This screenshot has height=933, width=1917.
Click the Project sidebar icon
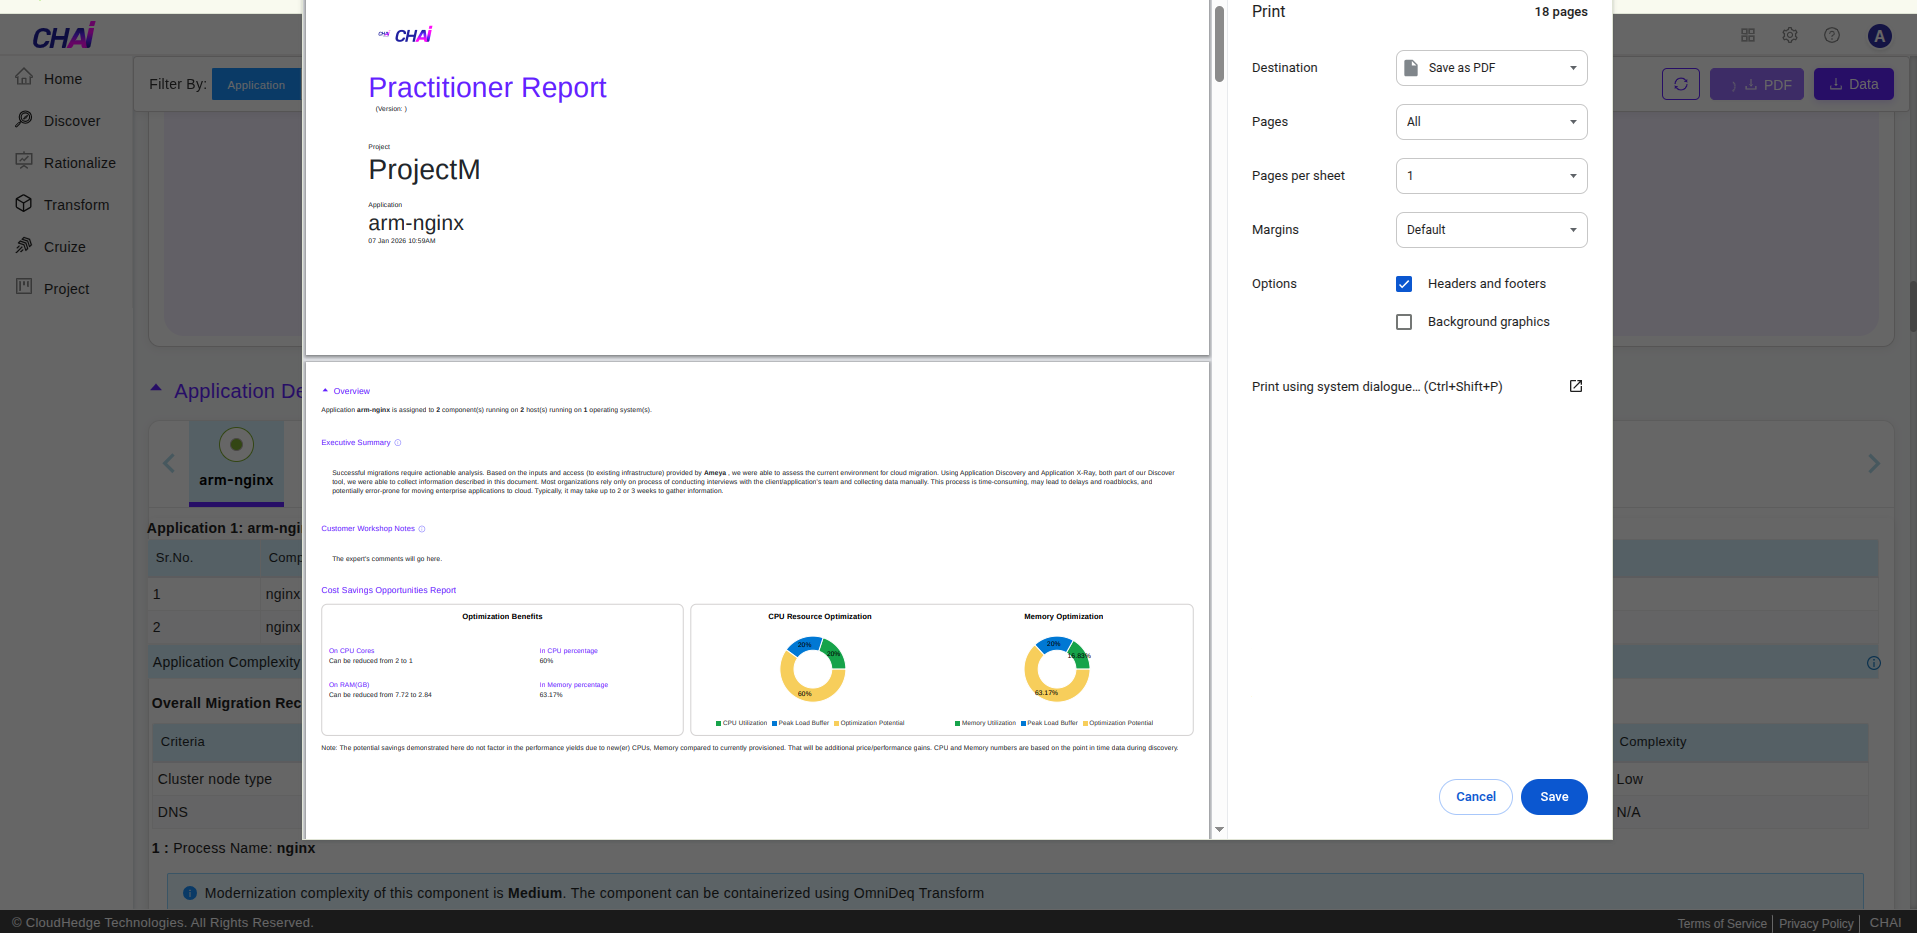(24, 288)
